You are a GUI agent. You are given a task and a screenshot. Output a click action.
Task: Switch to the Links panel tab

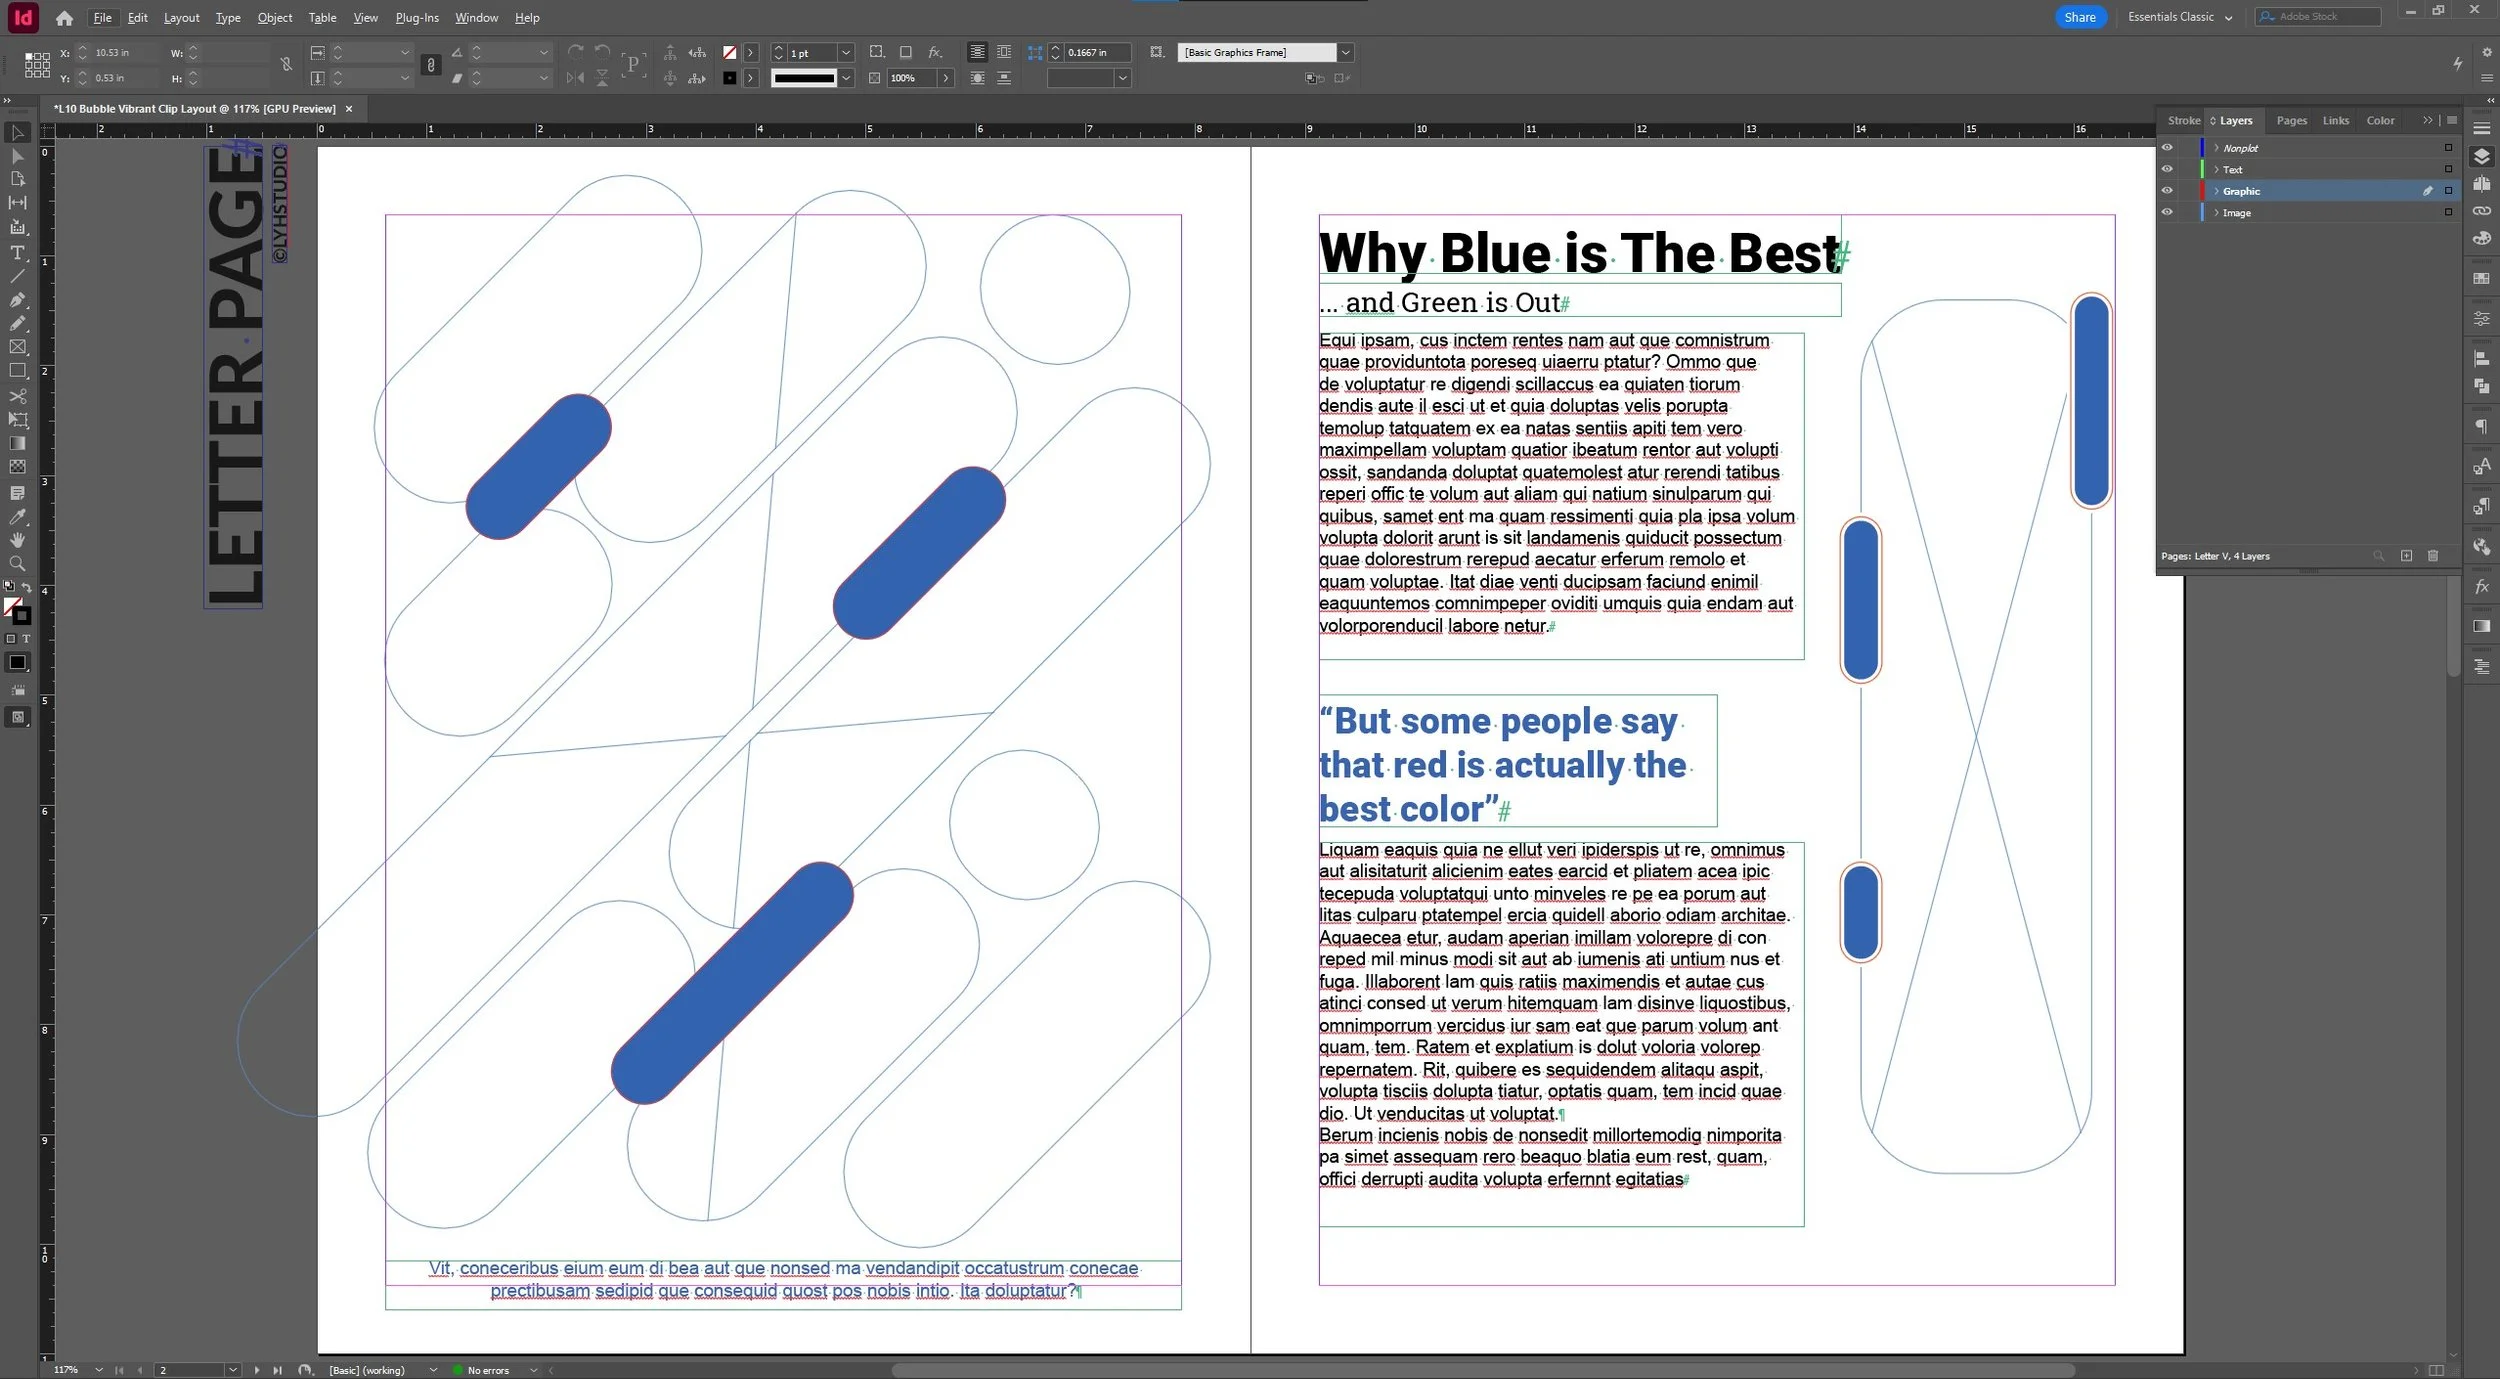pos(2335,121)
